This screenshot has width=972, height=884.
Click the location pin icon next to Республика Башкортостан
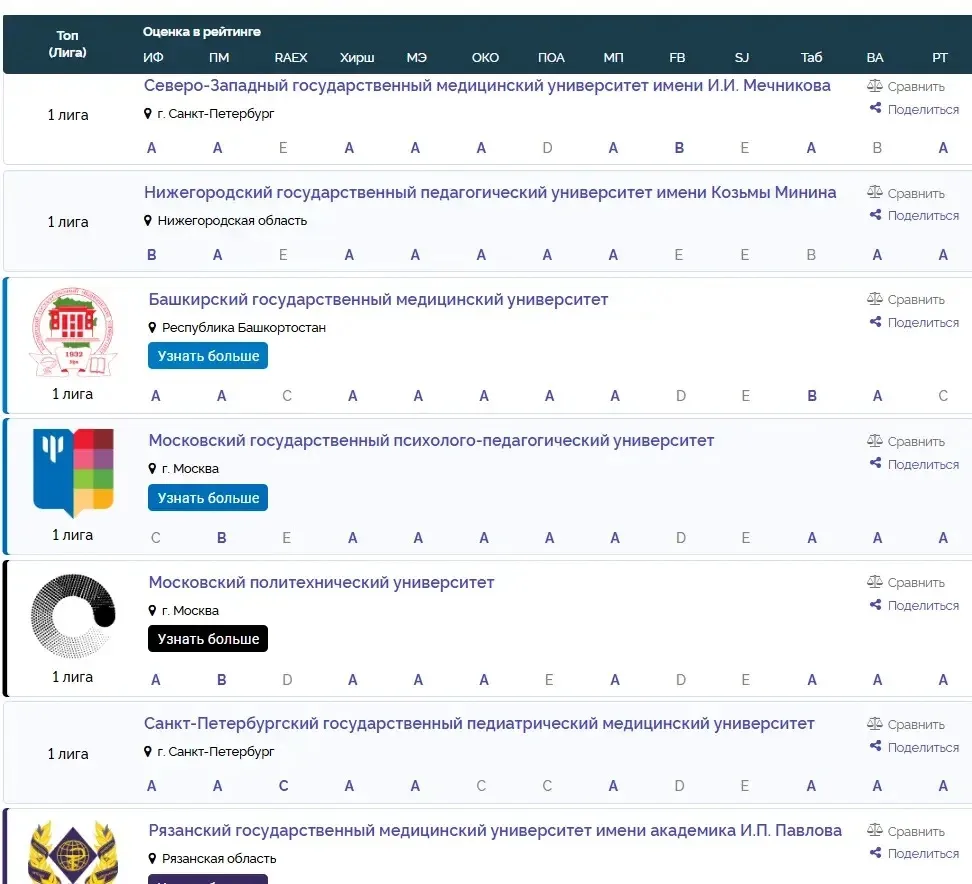[153, 328]
